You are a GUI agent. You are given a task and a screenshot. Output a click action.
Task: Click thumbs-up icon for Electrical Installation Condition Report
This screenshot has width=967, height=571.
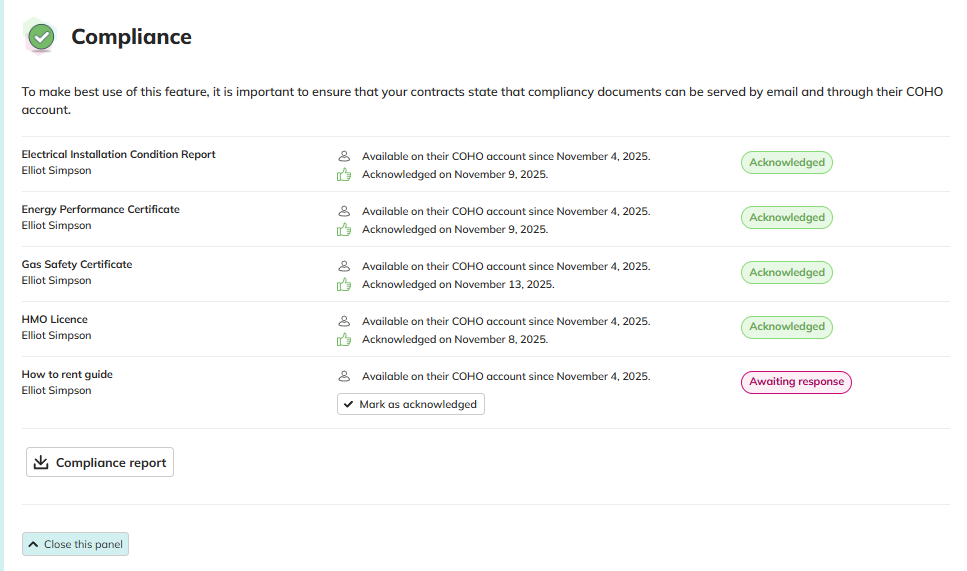345,175
